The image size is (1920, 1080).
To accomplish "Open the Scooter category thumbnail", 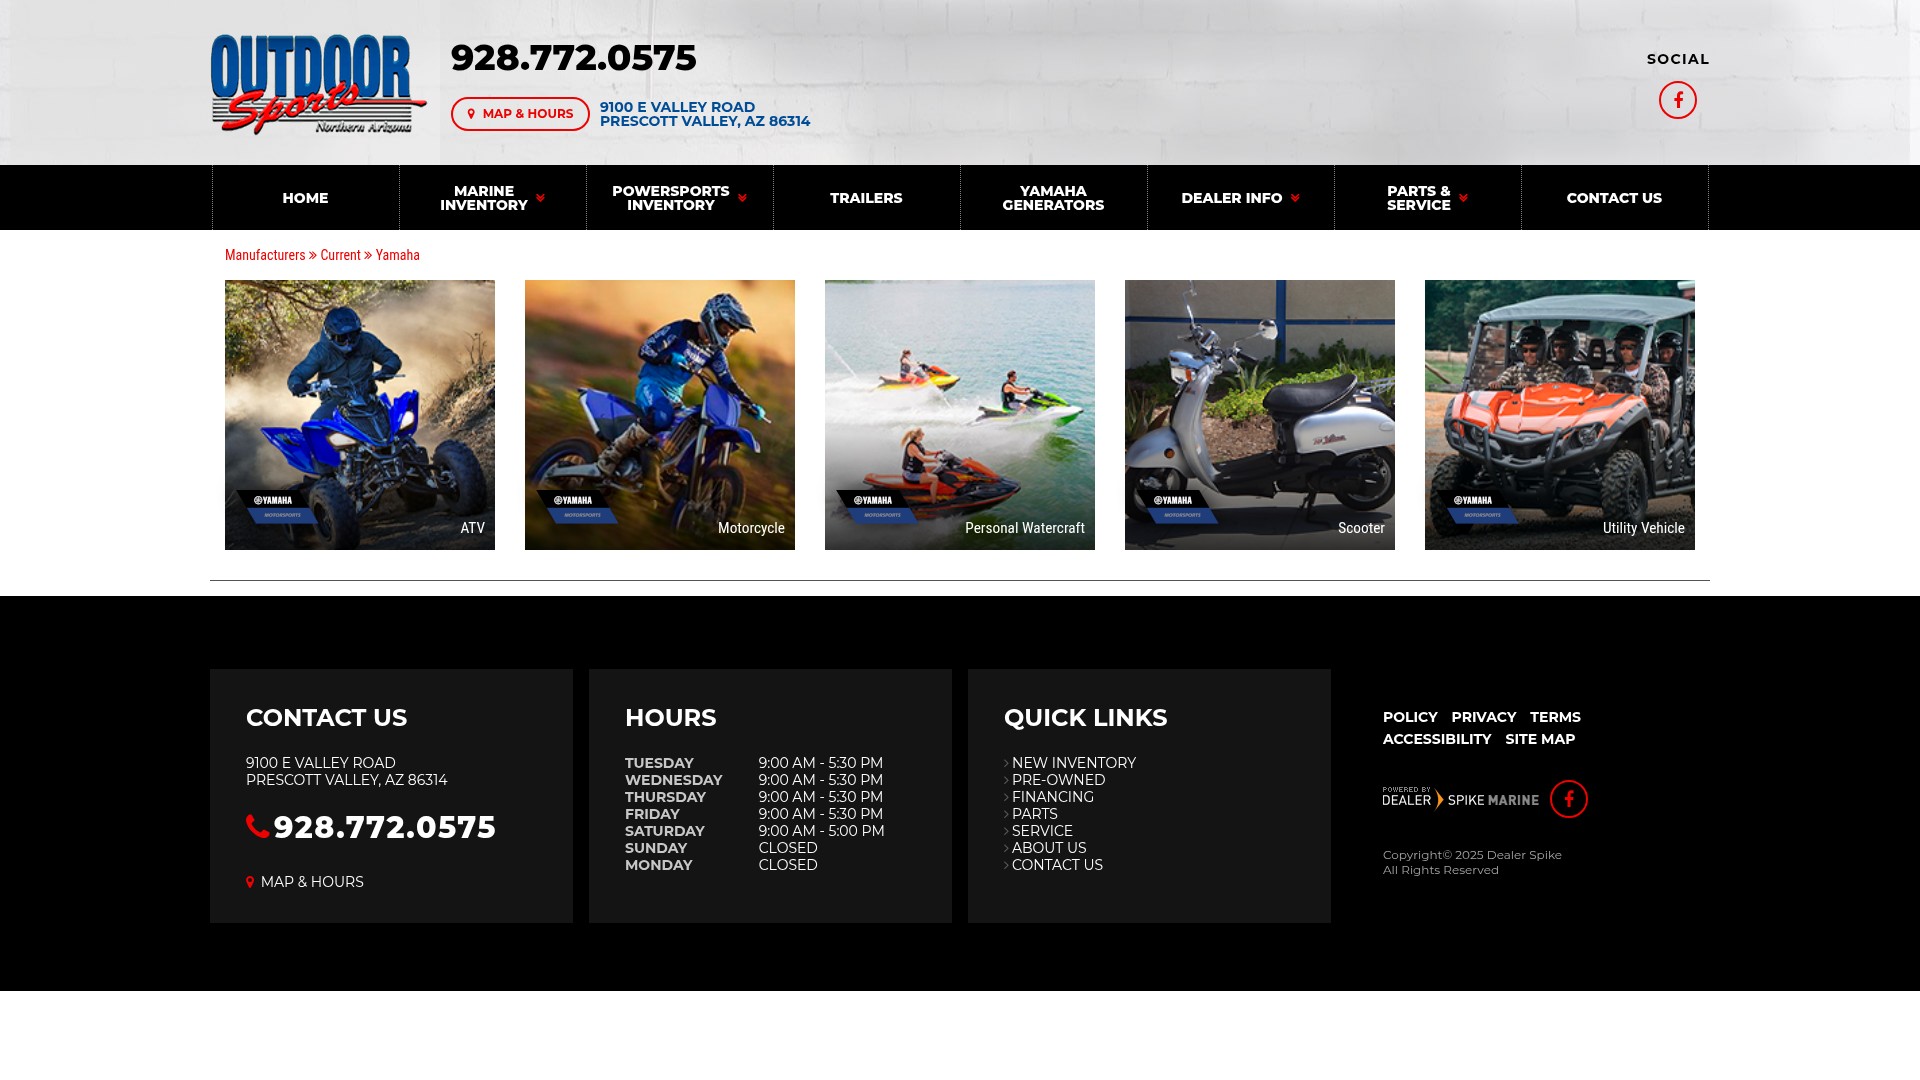I will pyautogui.click(x=1260, y=415).
